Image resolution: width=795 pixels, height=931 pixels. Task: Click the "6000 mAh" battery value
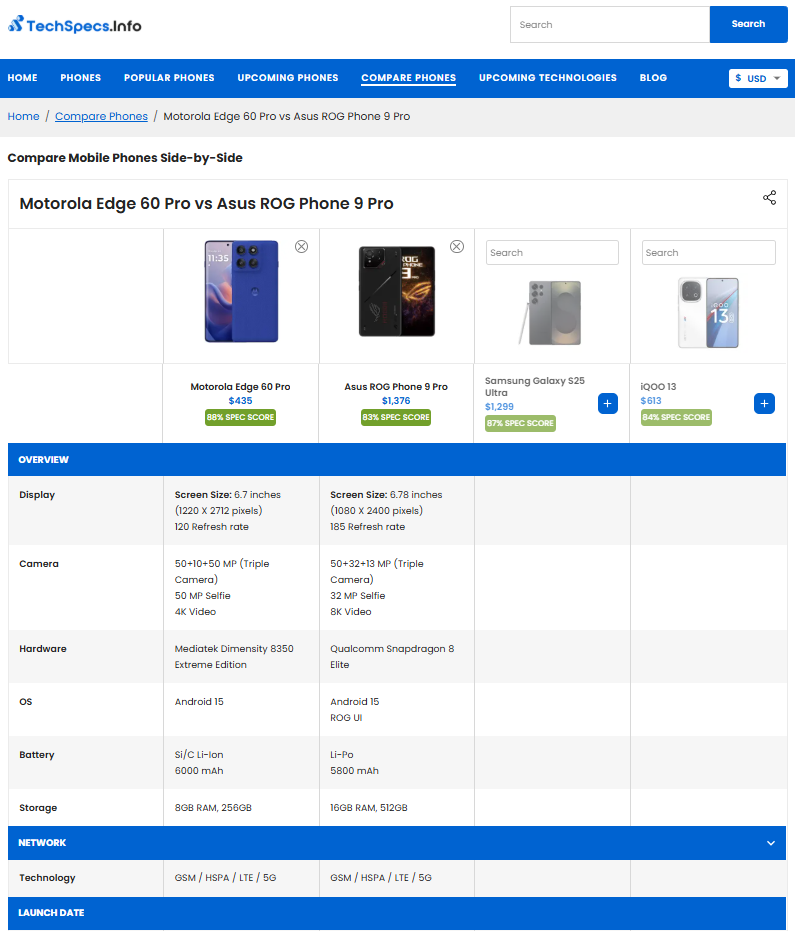199,771
